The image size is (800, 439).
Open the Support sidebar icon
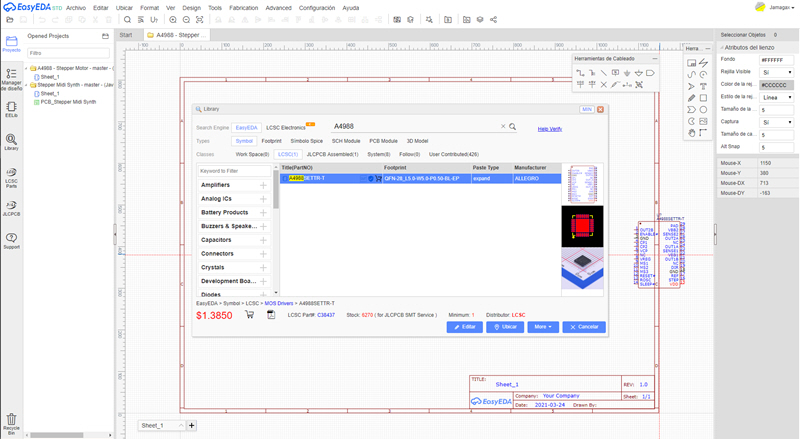pyautogui.click(x=11, y=241)
